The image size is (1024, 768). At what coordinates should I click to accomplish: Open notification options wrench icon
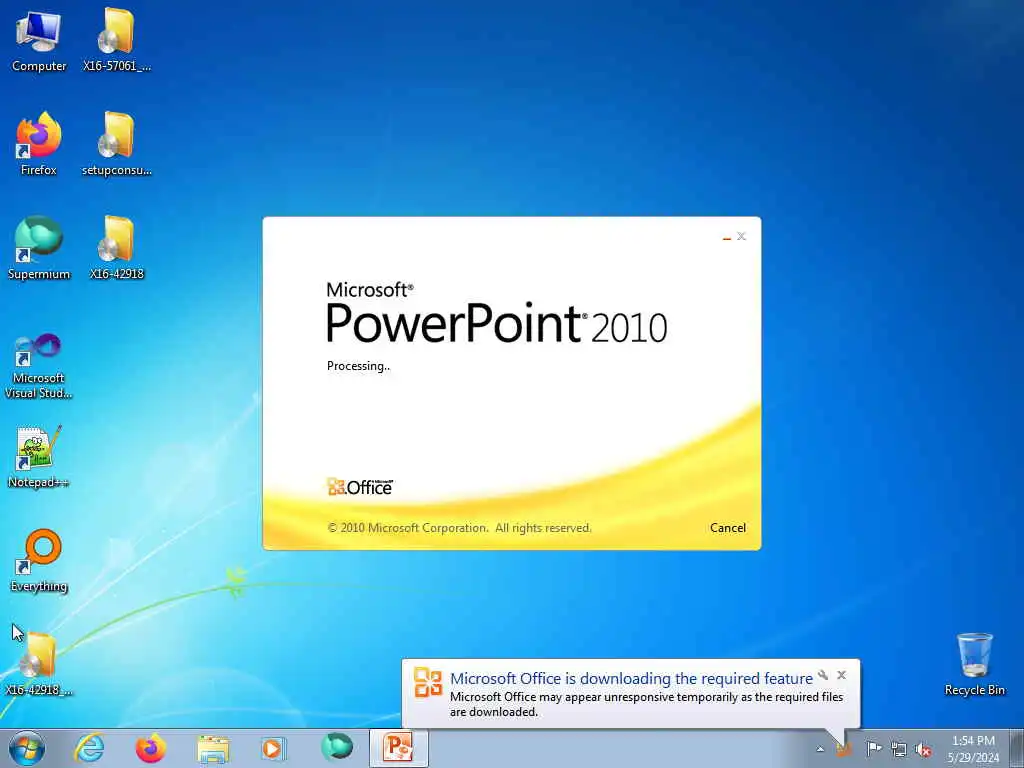click(824, 675)
